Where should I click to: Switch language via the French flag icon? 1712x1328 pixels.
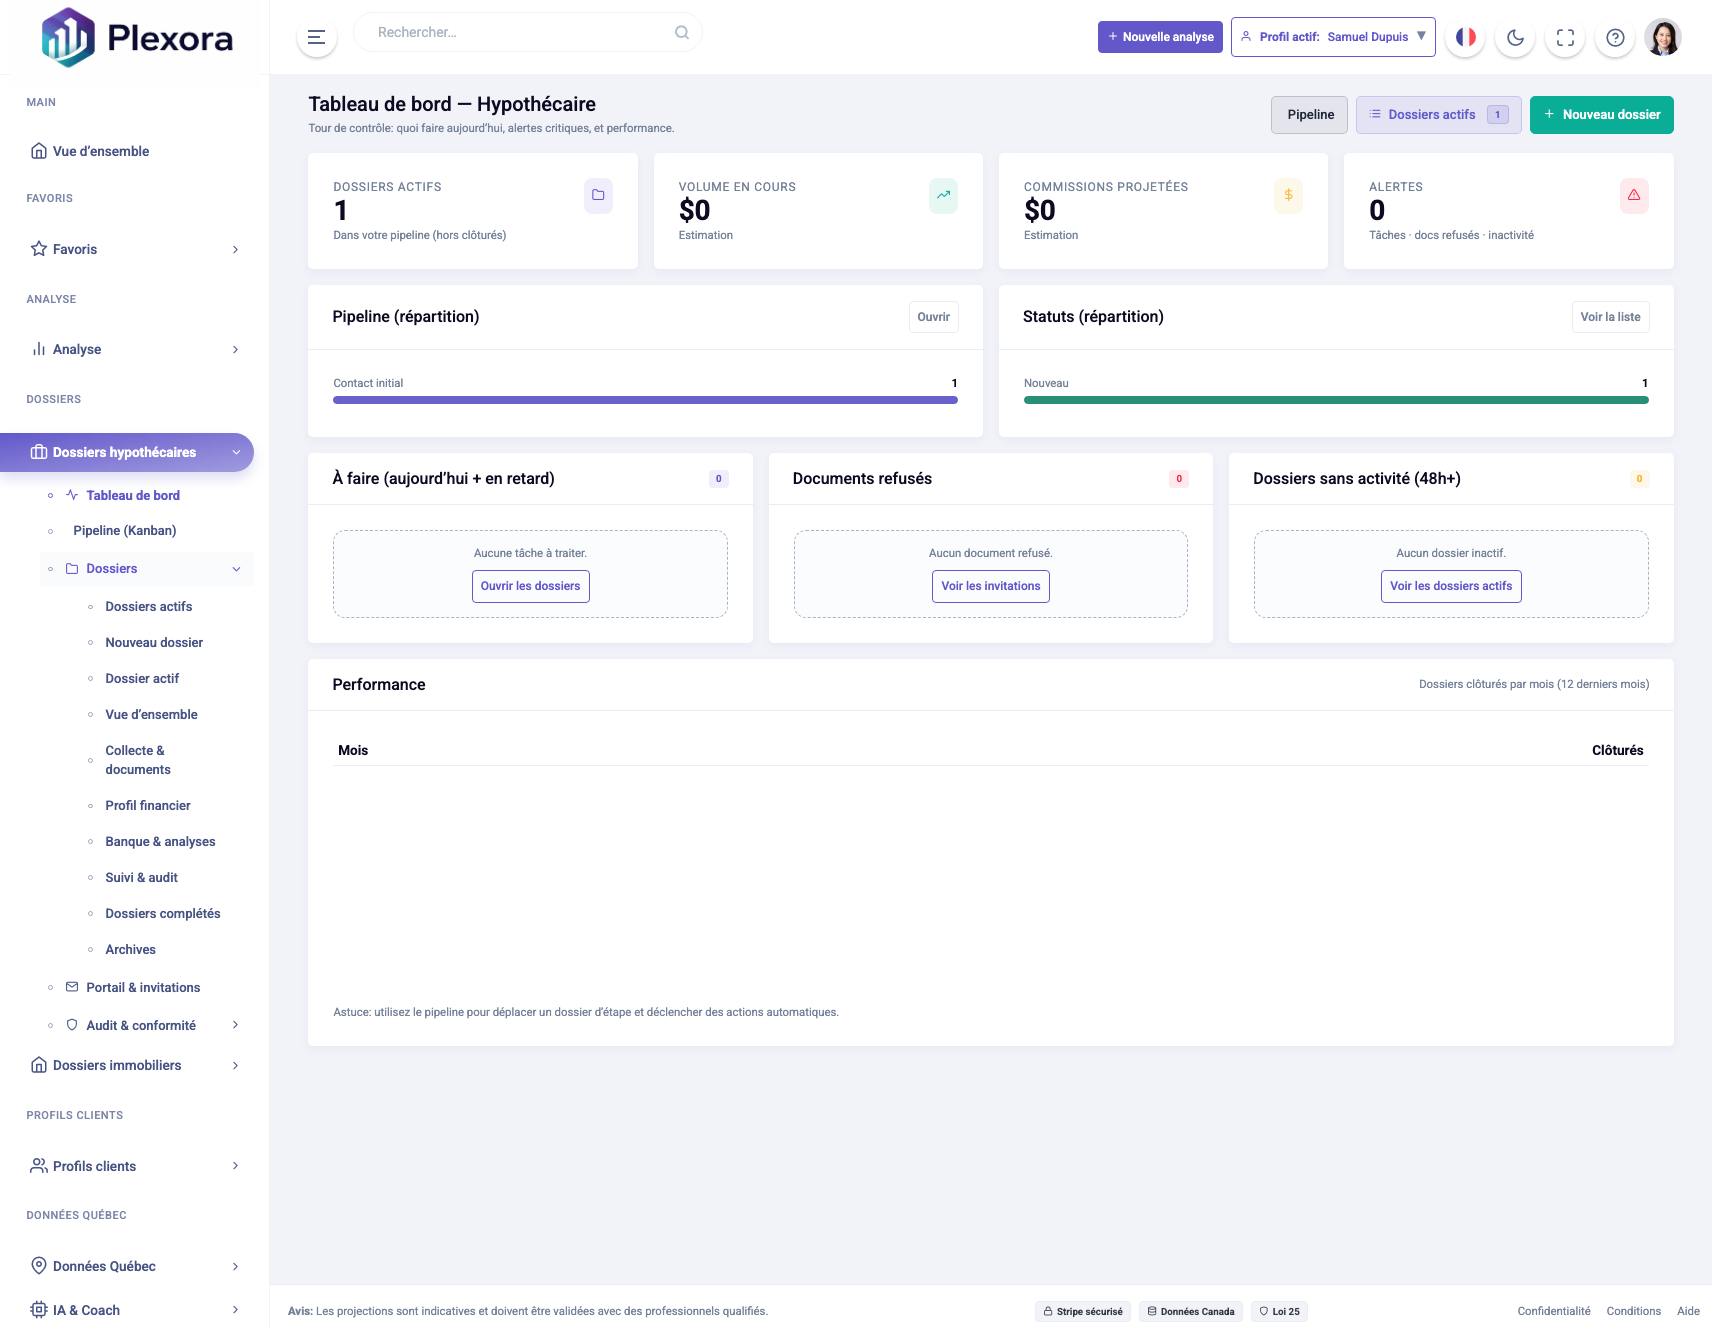tap(1466, 37)
